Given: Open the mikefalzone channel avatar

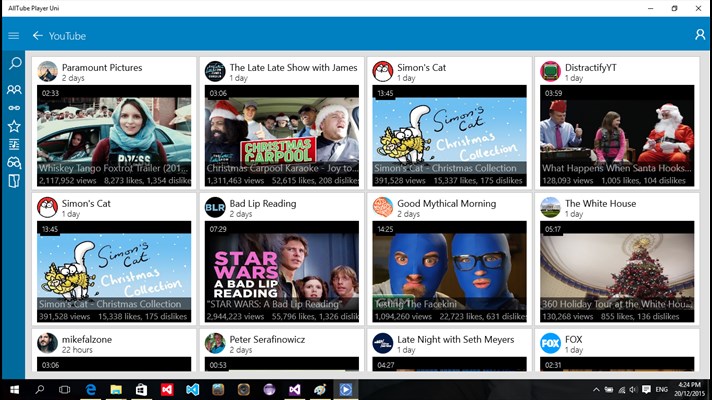Looking at the screenshot, I should coord(47,343).
